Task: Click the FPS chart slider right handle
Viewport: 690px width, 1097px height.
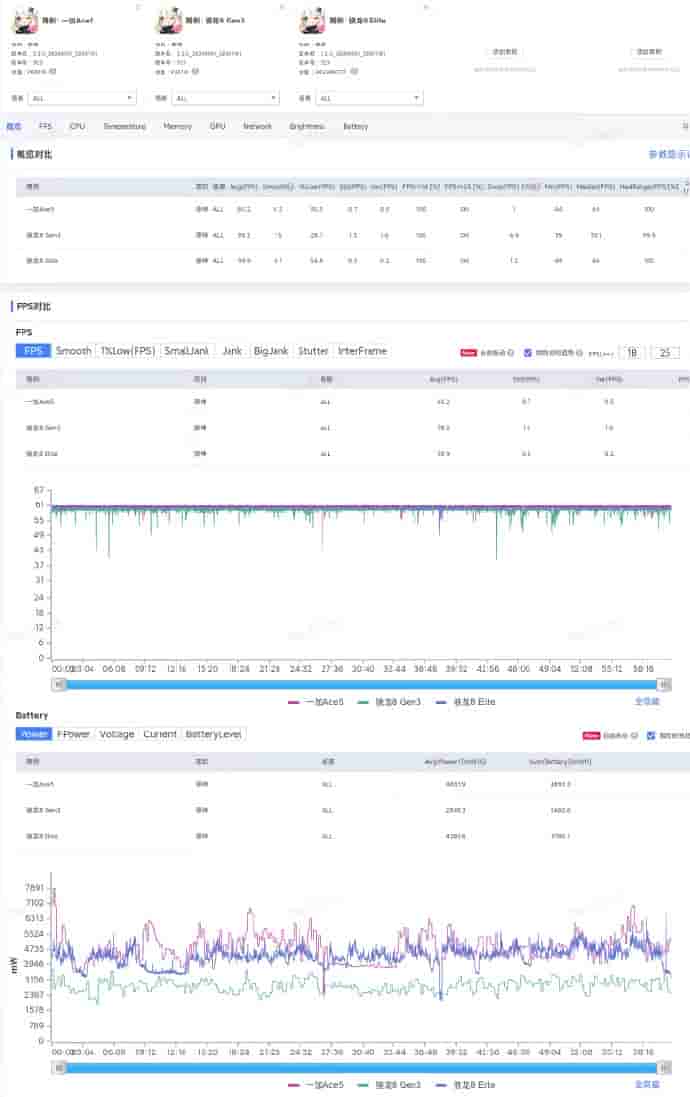Action: tap(664, 684)
